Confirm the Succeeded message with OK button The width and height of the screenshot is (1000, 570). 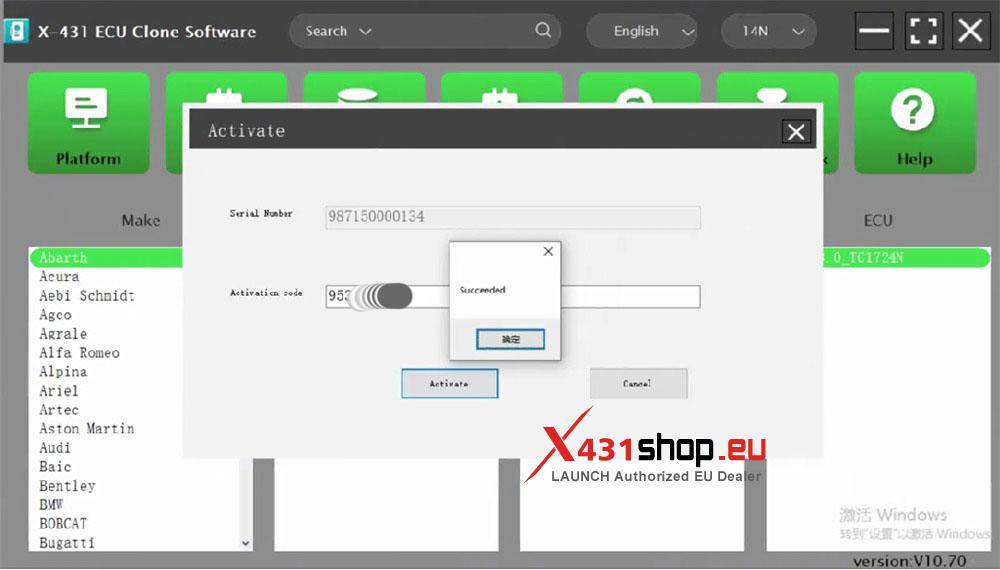pyautogui.click(x=510, y=339)
